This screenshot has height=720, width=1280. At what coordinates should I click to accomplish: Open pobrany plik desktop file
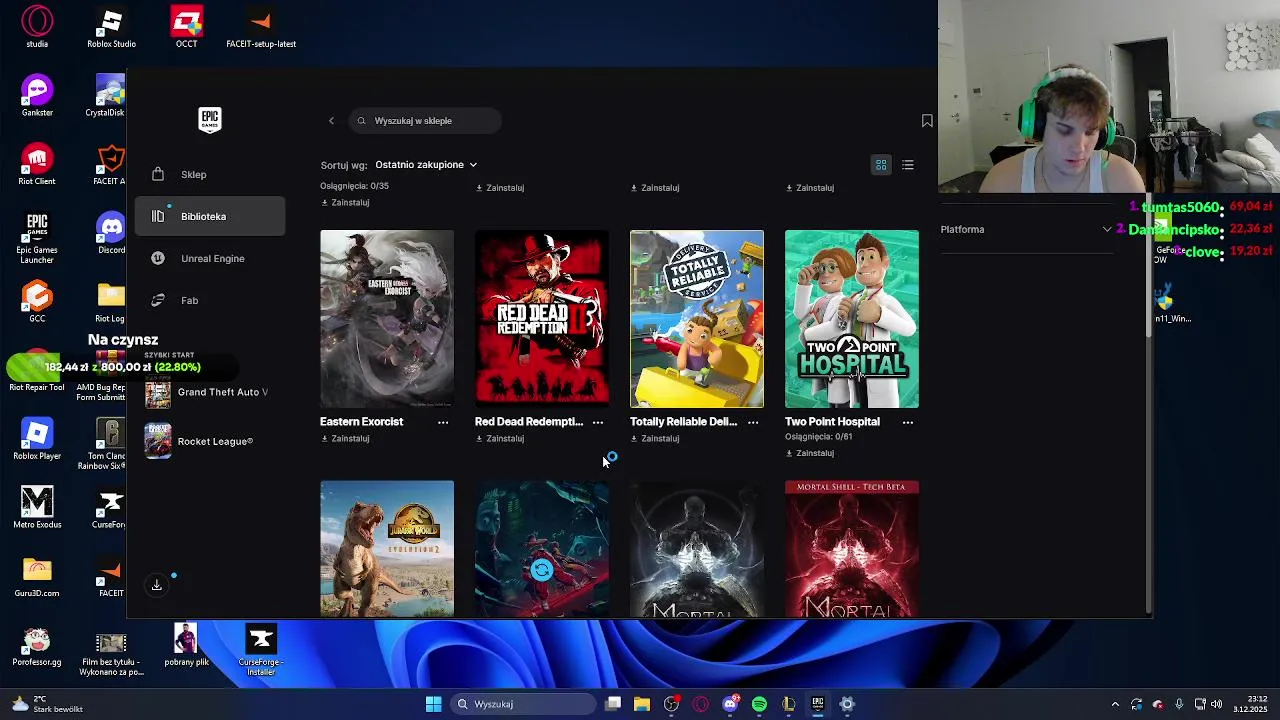tap(186, 645)
